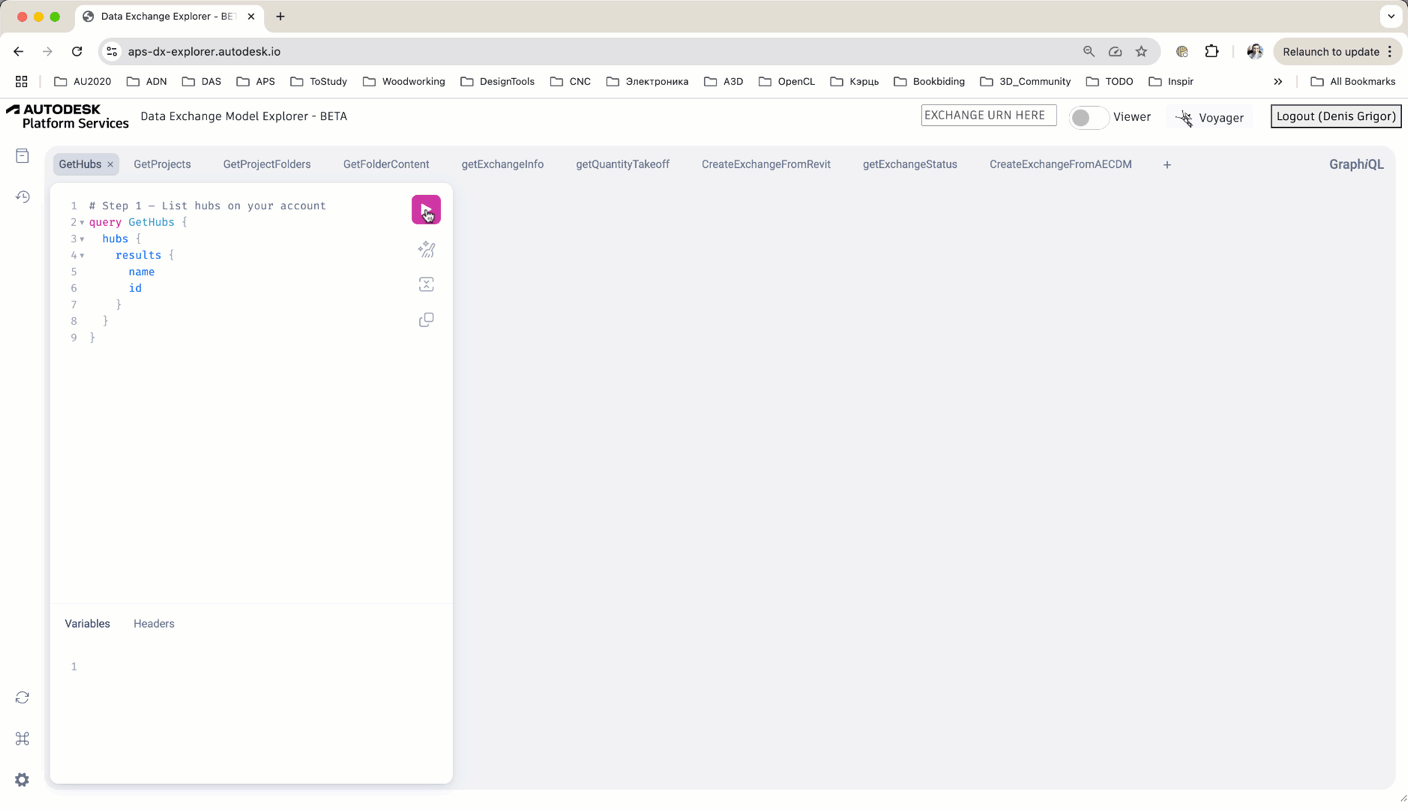Run the GetHubs query with the play button
The width and height of the screenshot is (1408, 810).
coord(426,209)
